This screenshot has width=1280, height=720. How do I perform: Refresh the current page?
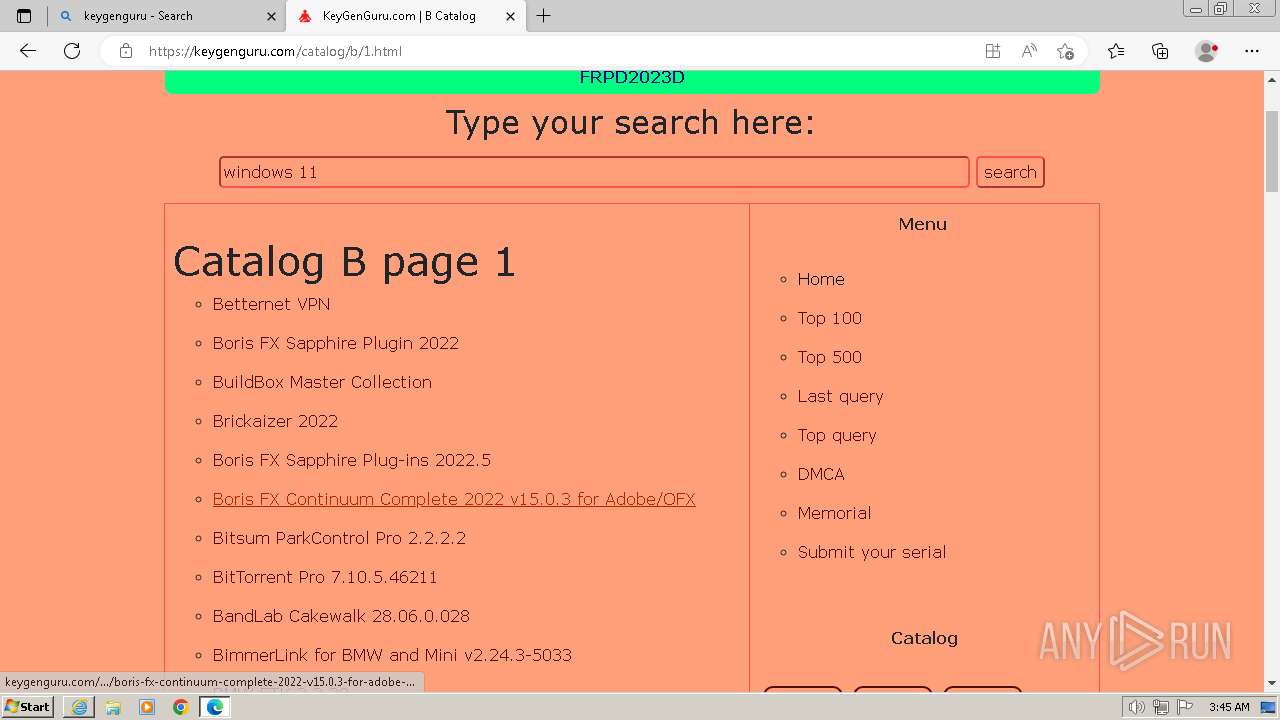(72, 51)
